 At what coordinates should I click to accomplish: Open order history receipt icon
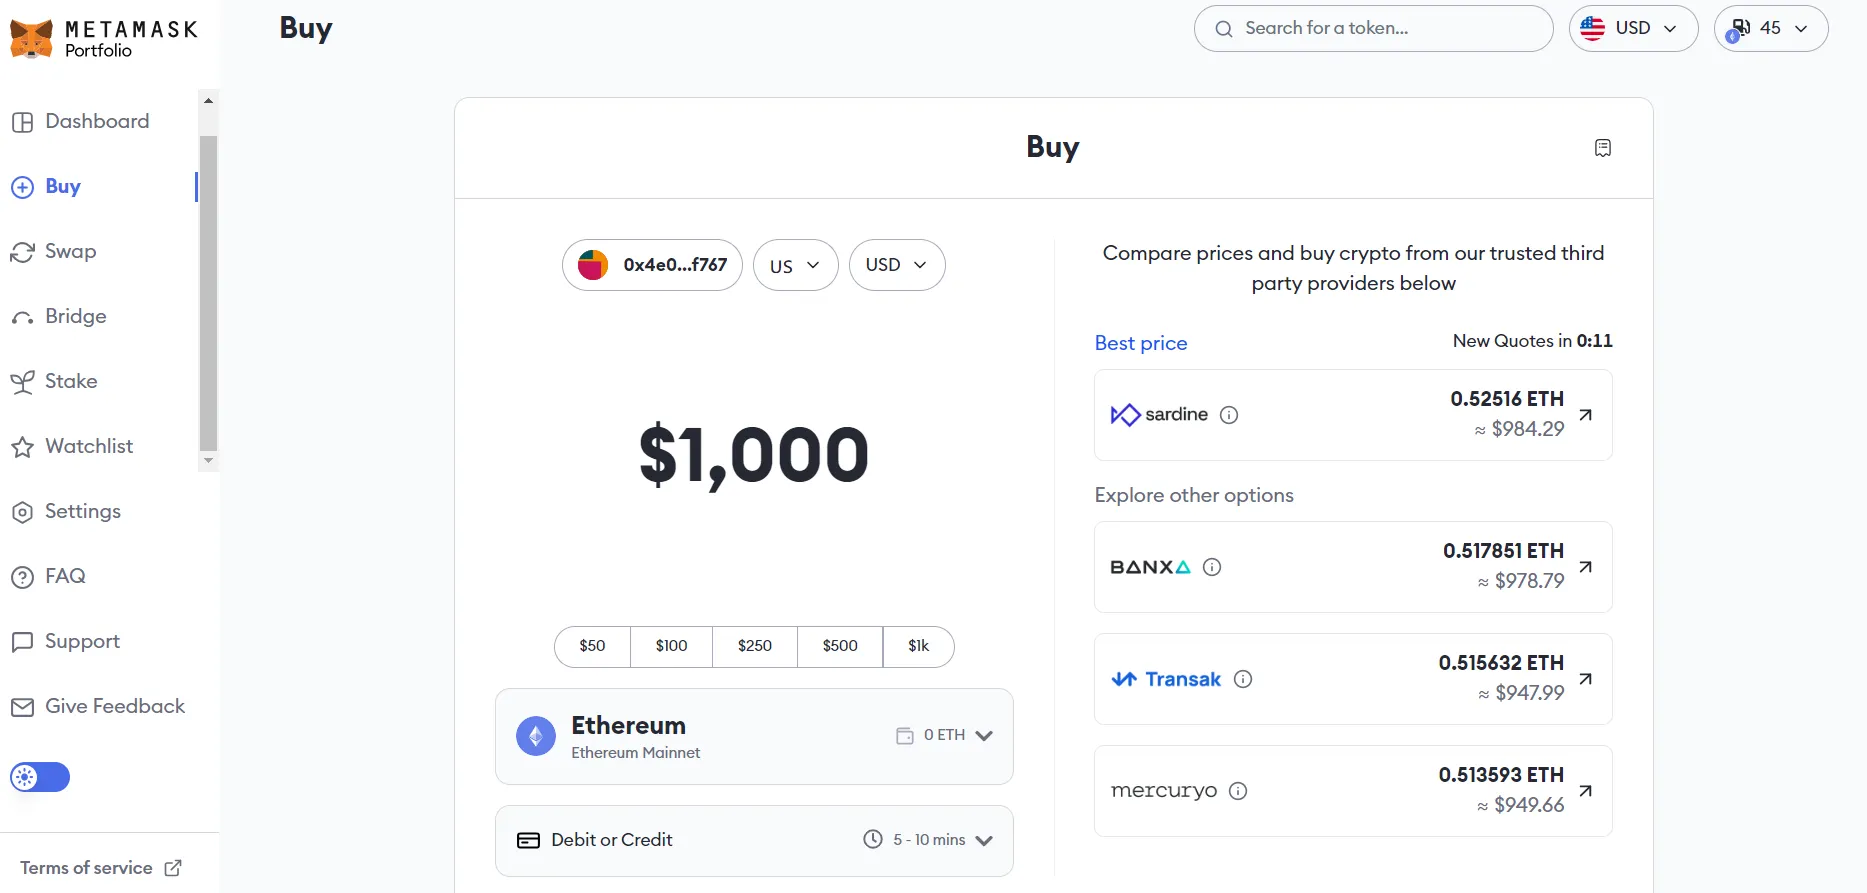coord(1602,148)
